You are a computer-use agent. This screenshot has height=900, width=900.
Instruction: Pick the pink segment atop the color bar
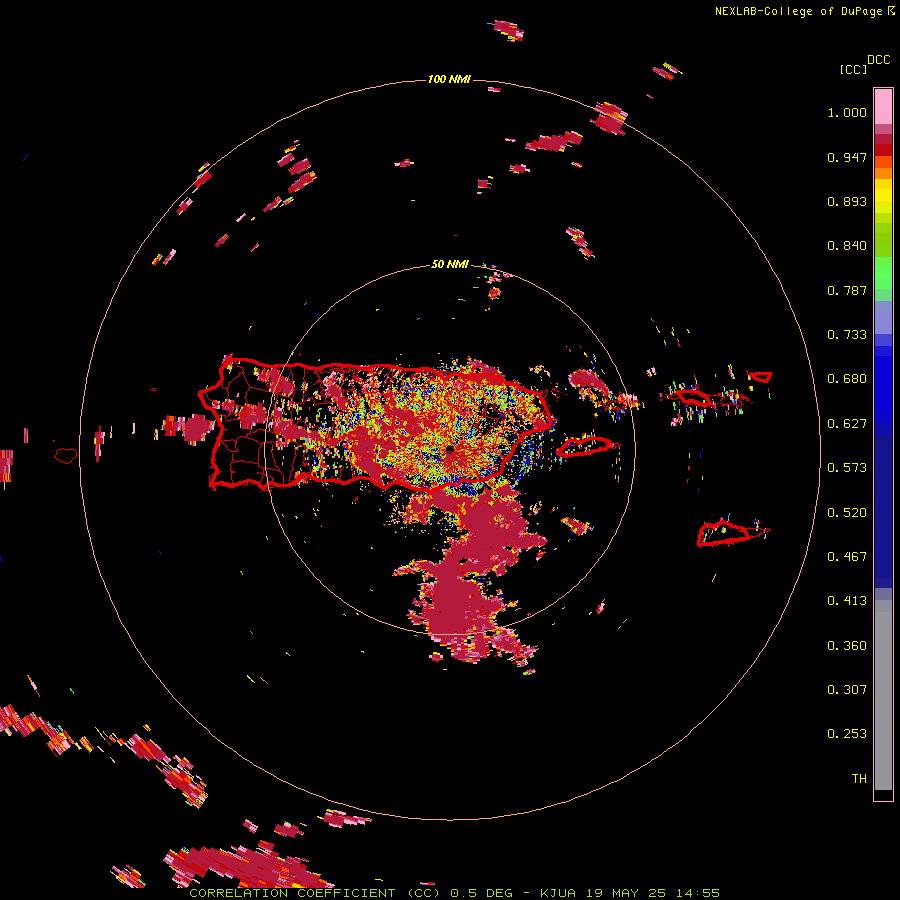(x=883, y=106)
